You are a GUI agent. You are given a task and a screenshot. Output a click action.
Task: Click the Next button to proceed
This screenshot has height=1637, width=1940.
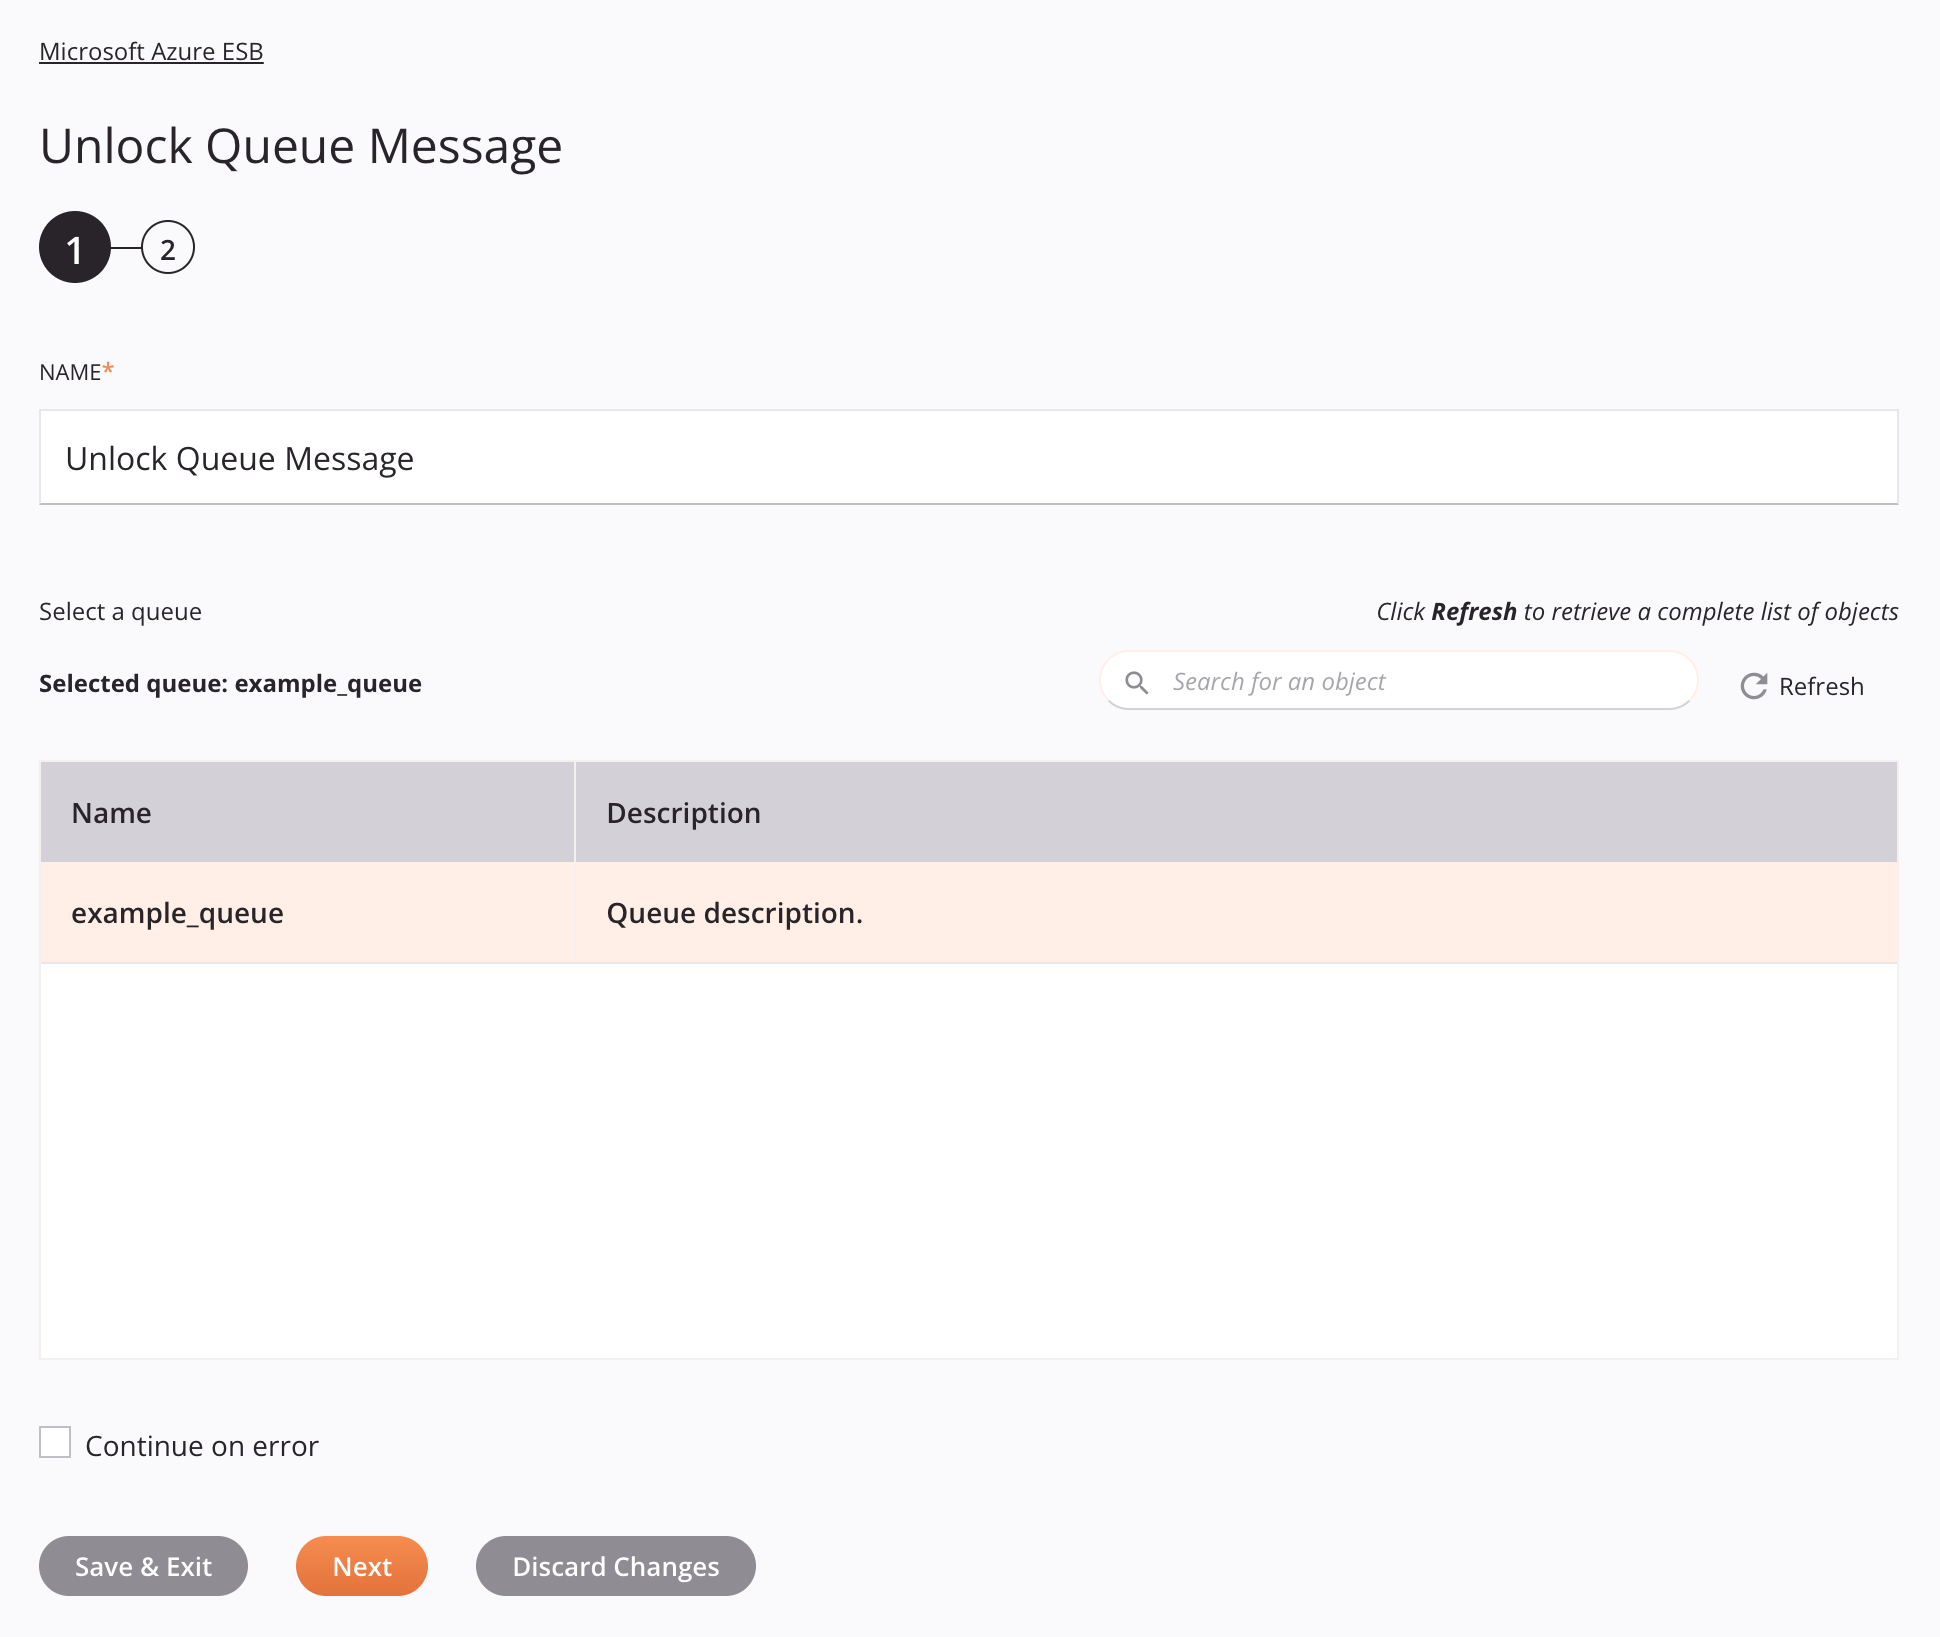[360, 1566]
